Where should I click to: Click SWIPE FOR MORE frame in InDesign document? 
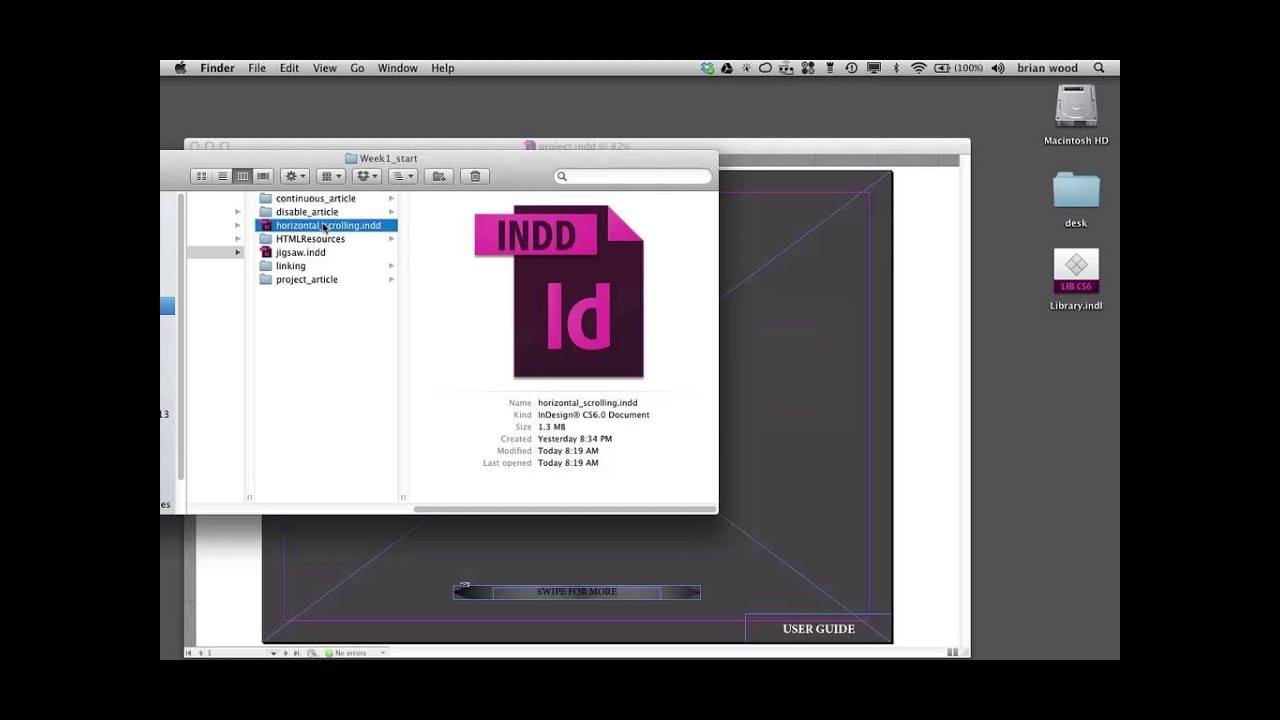577,592
